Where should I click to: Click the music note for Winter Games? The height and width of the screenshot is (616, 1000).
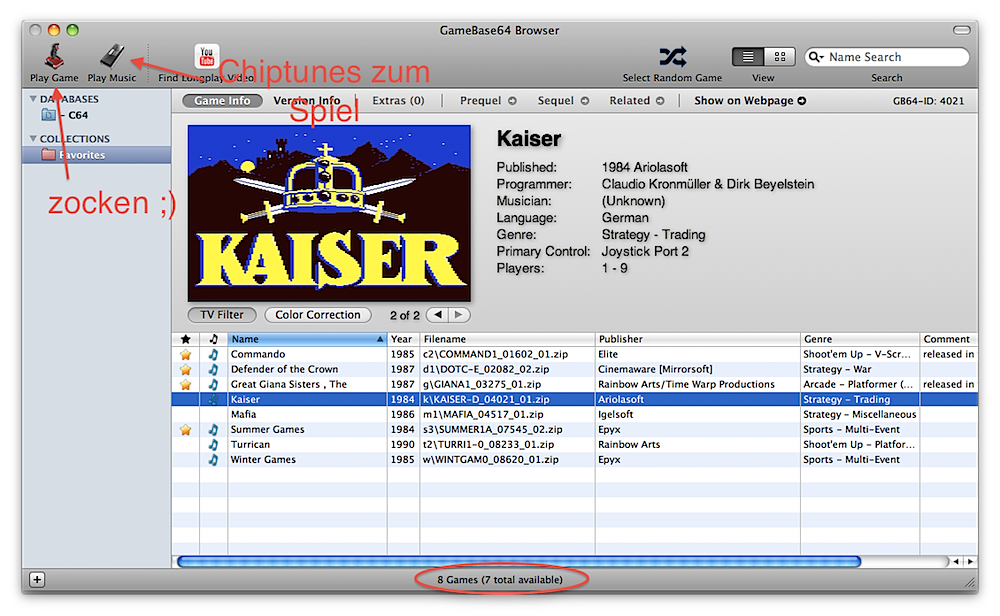[x=214, y=460]
